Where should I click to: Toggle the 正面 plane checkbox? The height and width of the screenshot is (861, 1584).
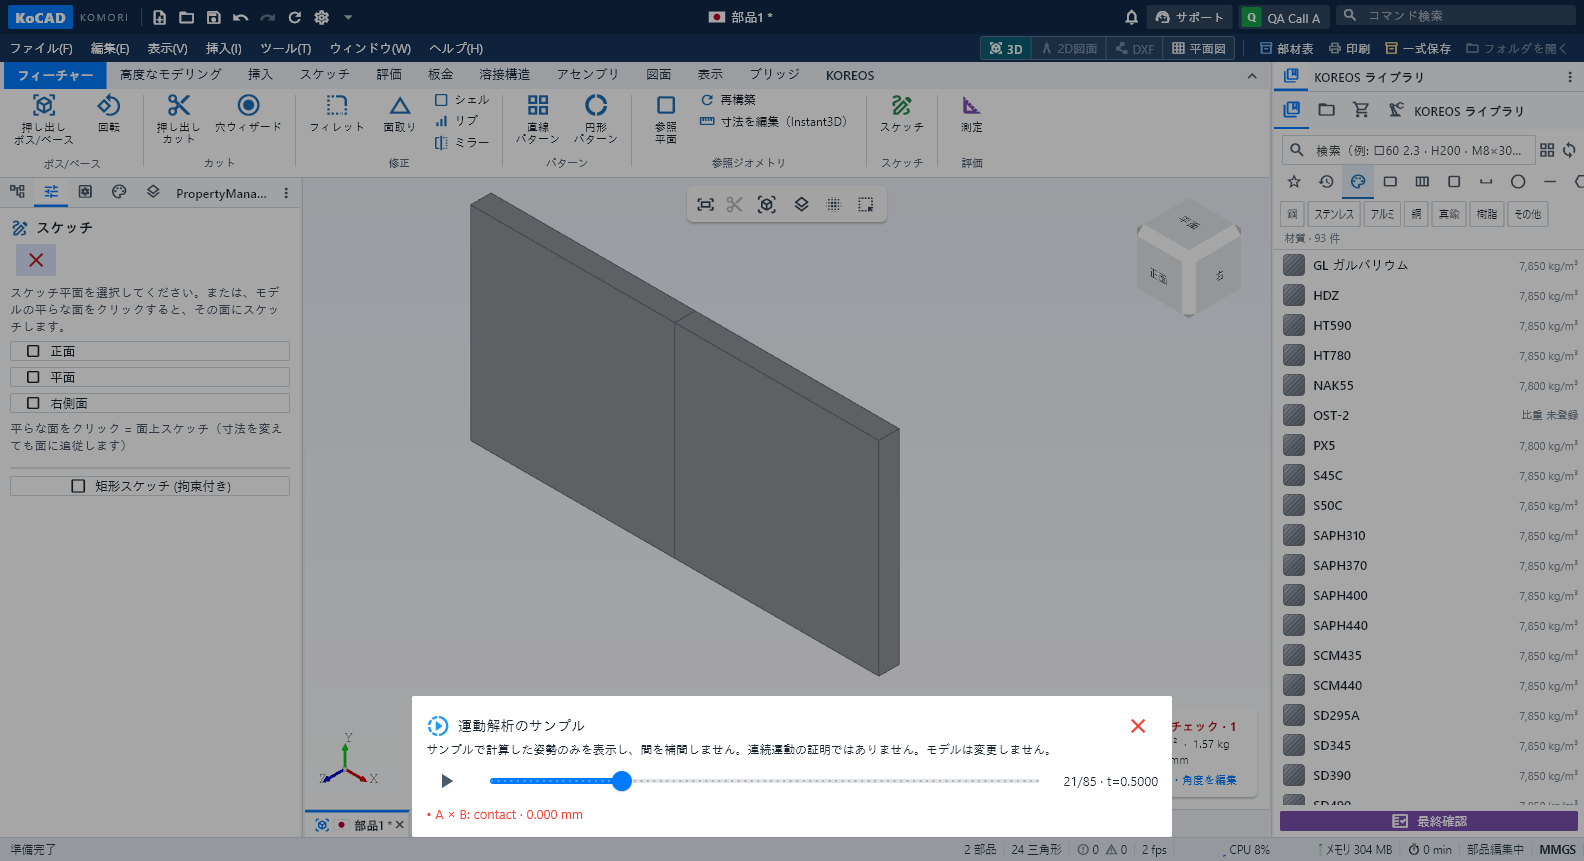coord(33,351)
